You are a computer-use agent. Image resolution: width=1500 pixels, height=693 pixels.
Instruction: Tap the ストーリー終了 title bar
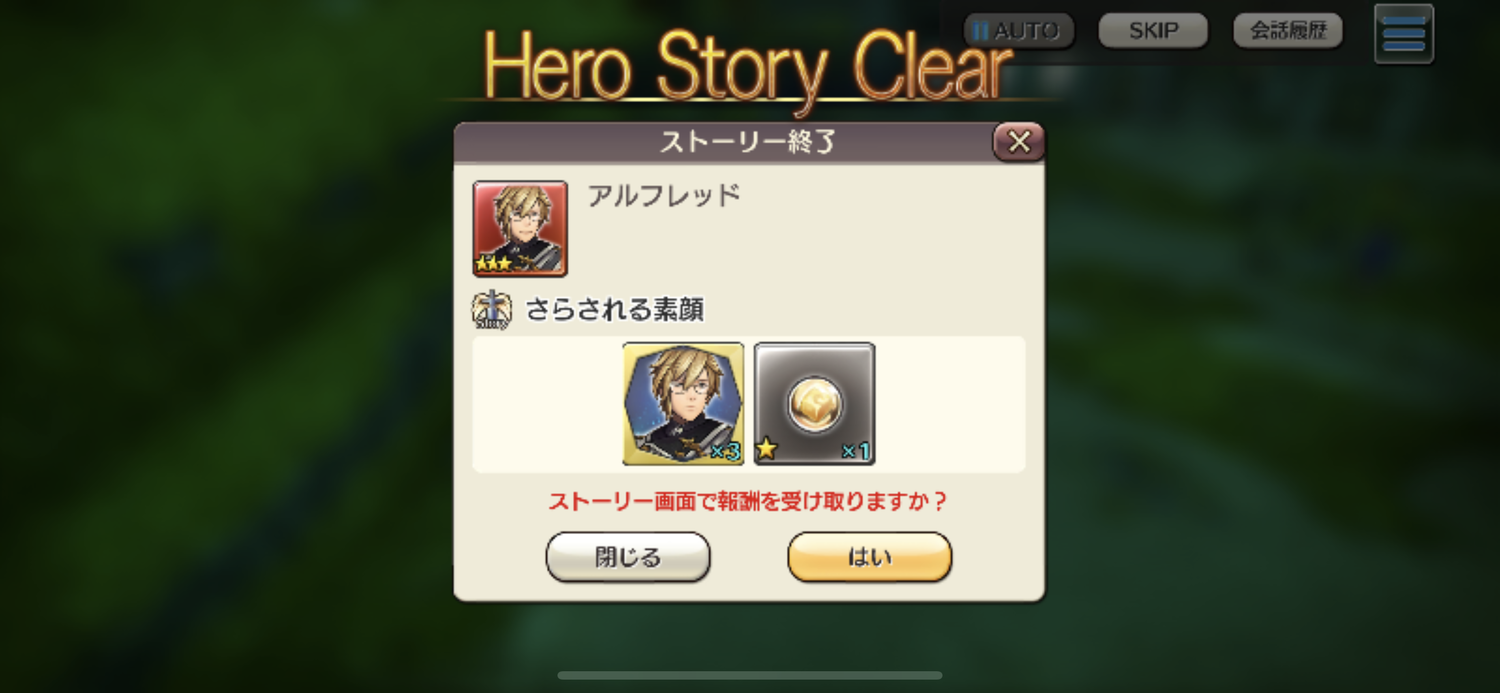click(749, 143)
